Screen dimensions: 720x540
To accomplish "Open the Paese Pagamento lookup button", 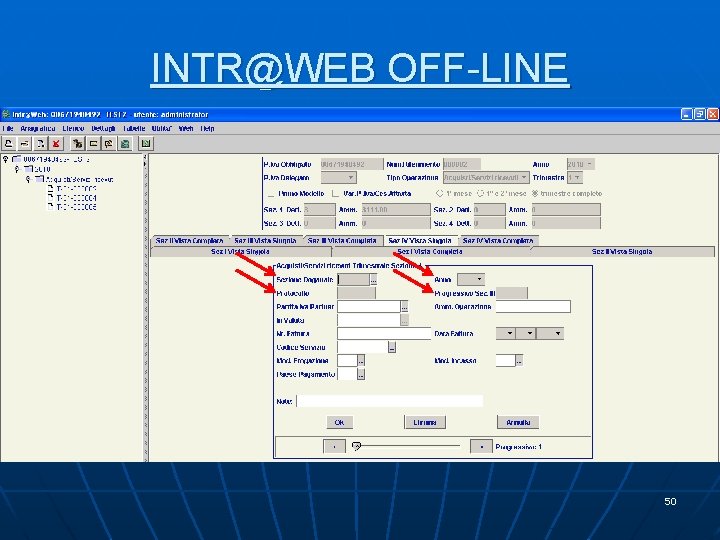I will click(x=361, y=375).
